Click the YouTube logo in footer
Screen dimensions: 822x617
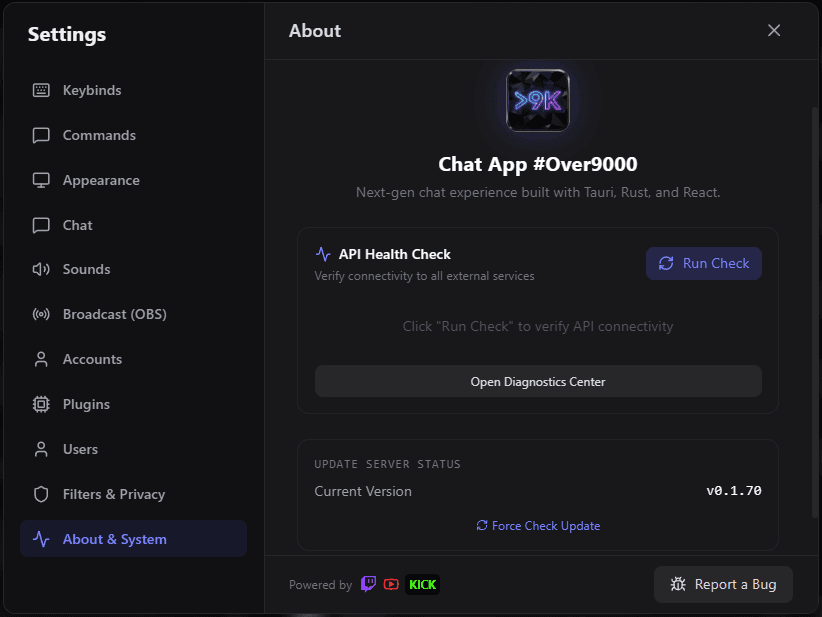coord(391,584)
